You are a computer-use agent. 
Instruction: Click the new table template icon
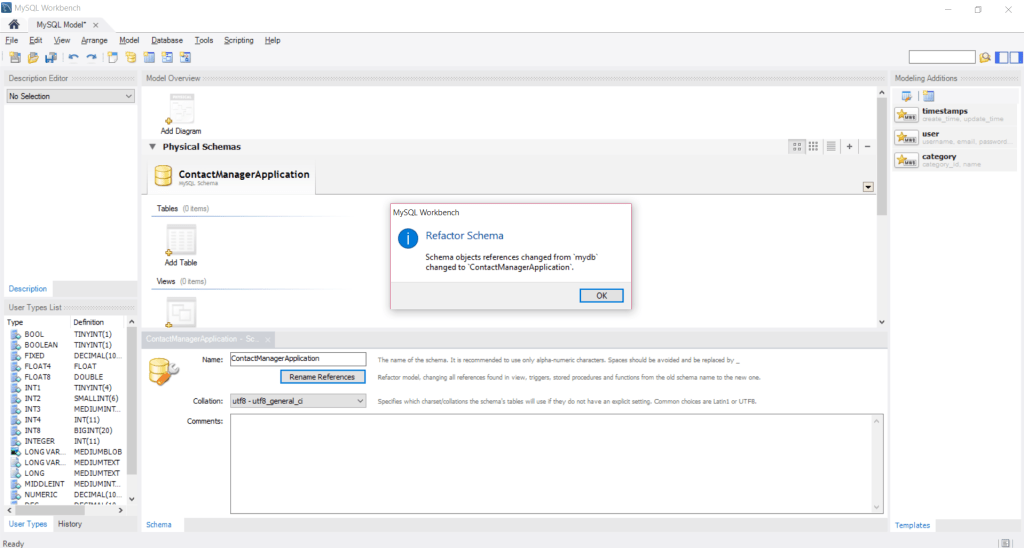click(x=929, y=96)
